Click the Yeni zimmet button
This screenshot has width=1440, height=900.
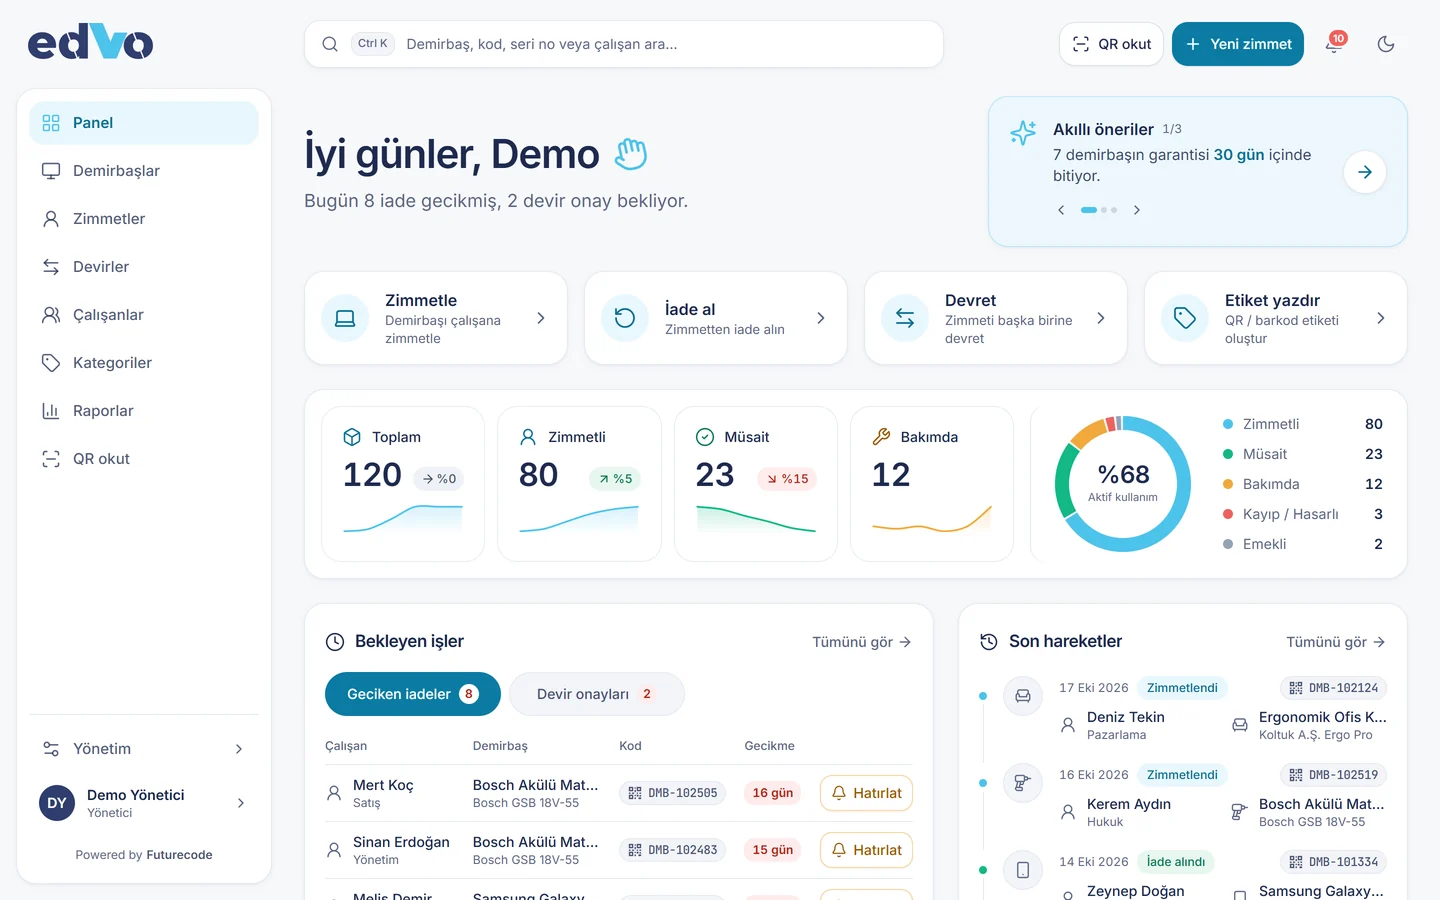pyautogui.click(x=1238, y=44)
